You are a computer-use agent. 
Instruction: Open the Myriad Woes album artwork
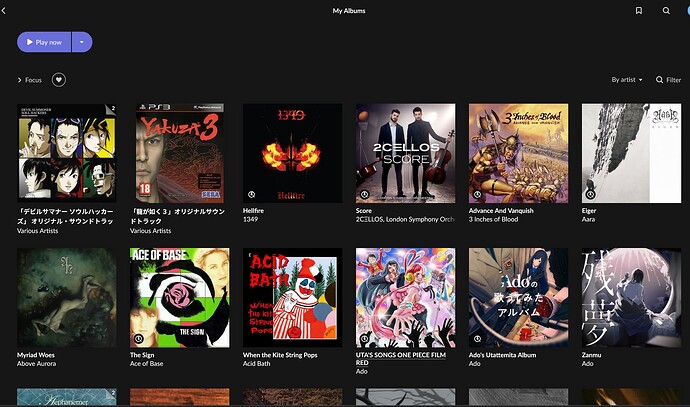[x=66, y=297]
